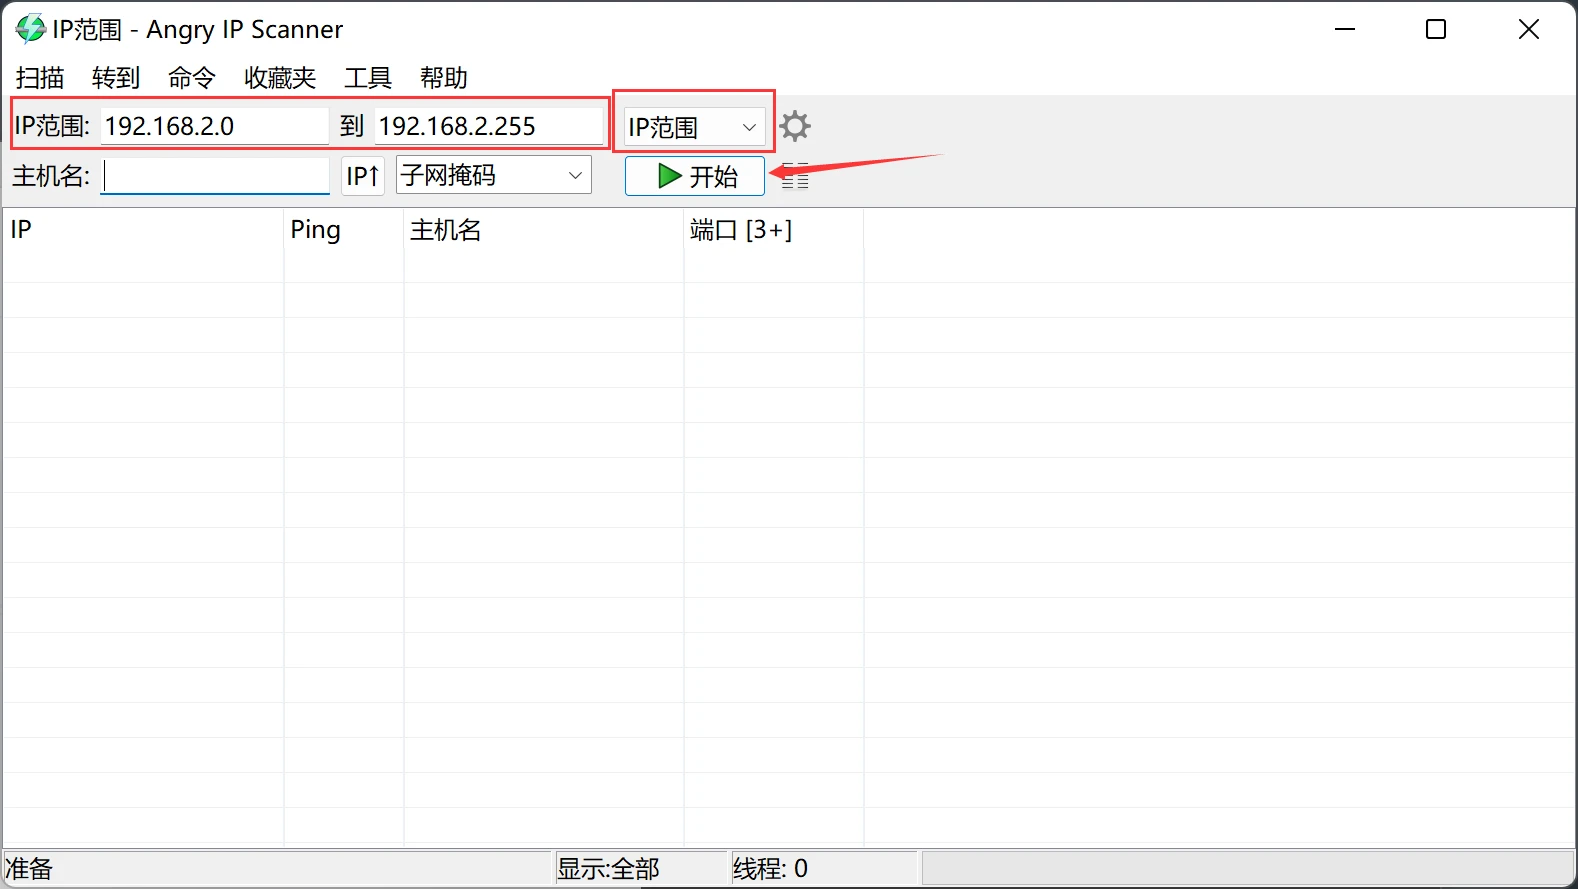Screen dimensions: 1578x889
Task: Close the Angry IP Scanner window
Action: 1529,29
